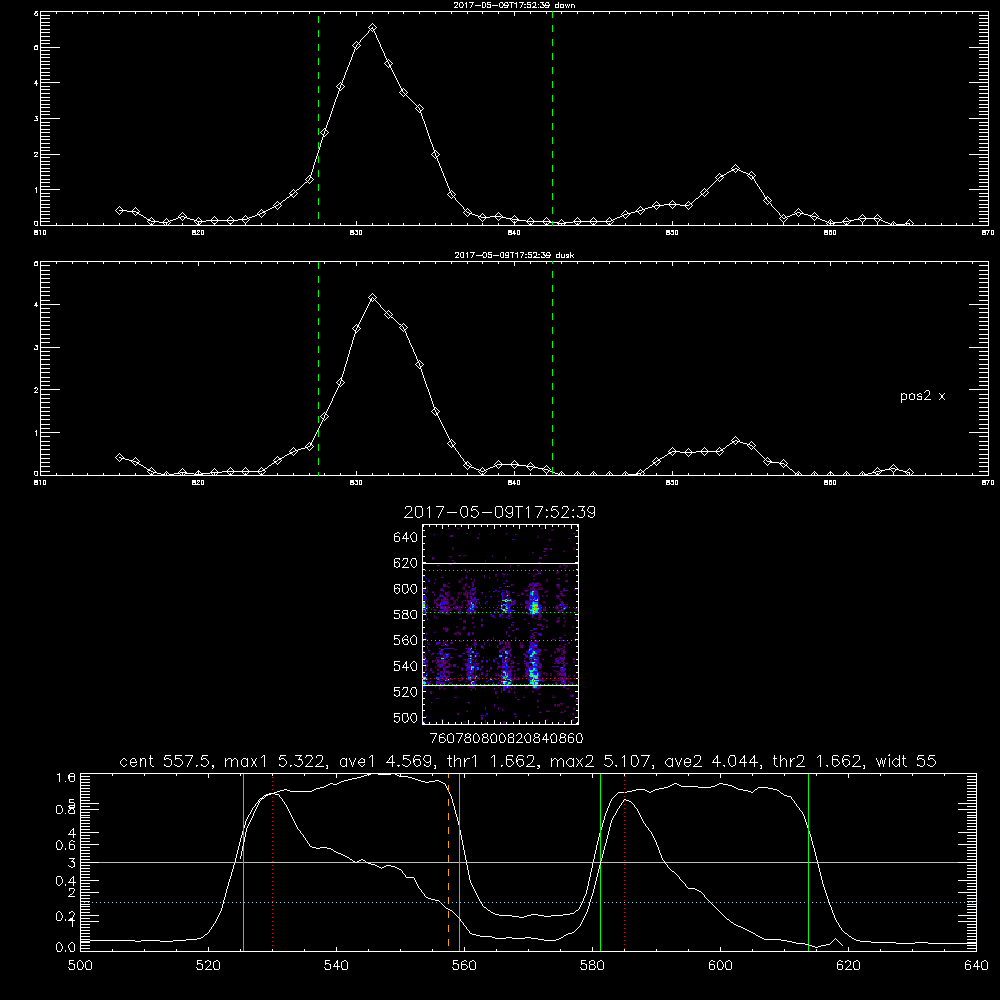
Task: Click the '540' label on heatmap vertical axis
Action: (x=406, y=666)
